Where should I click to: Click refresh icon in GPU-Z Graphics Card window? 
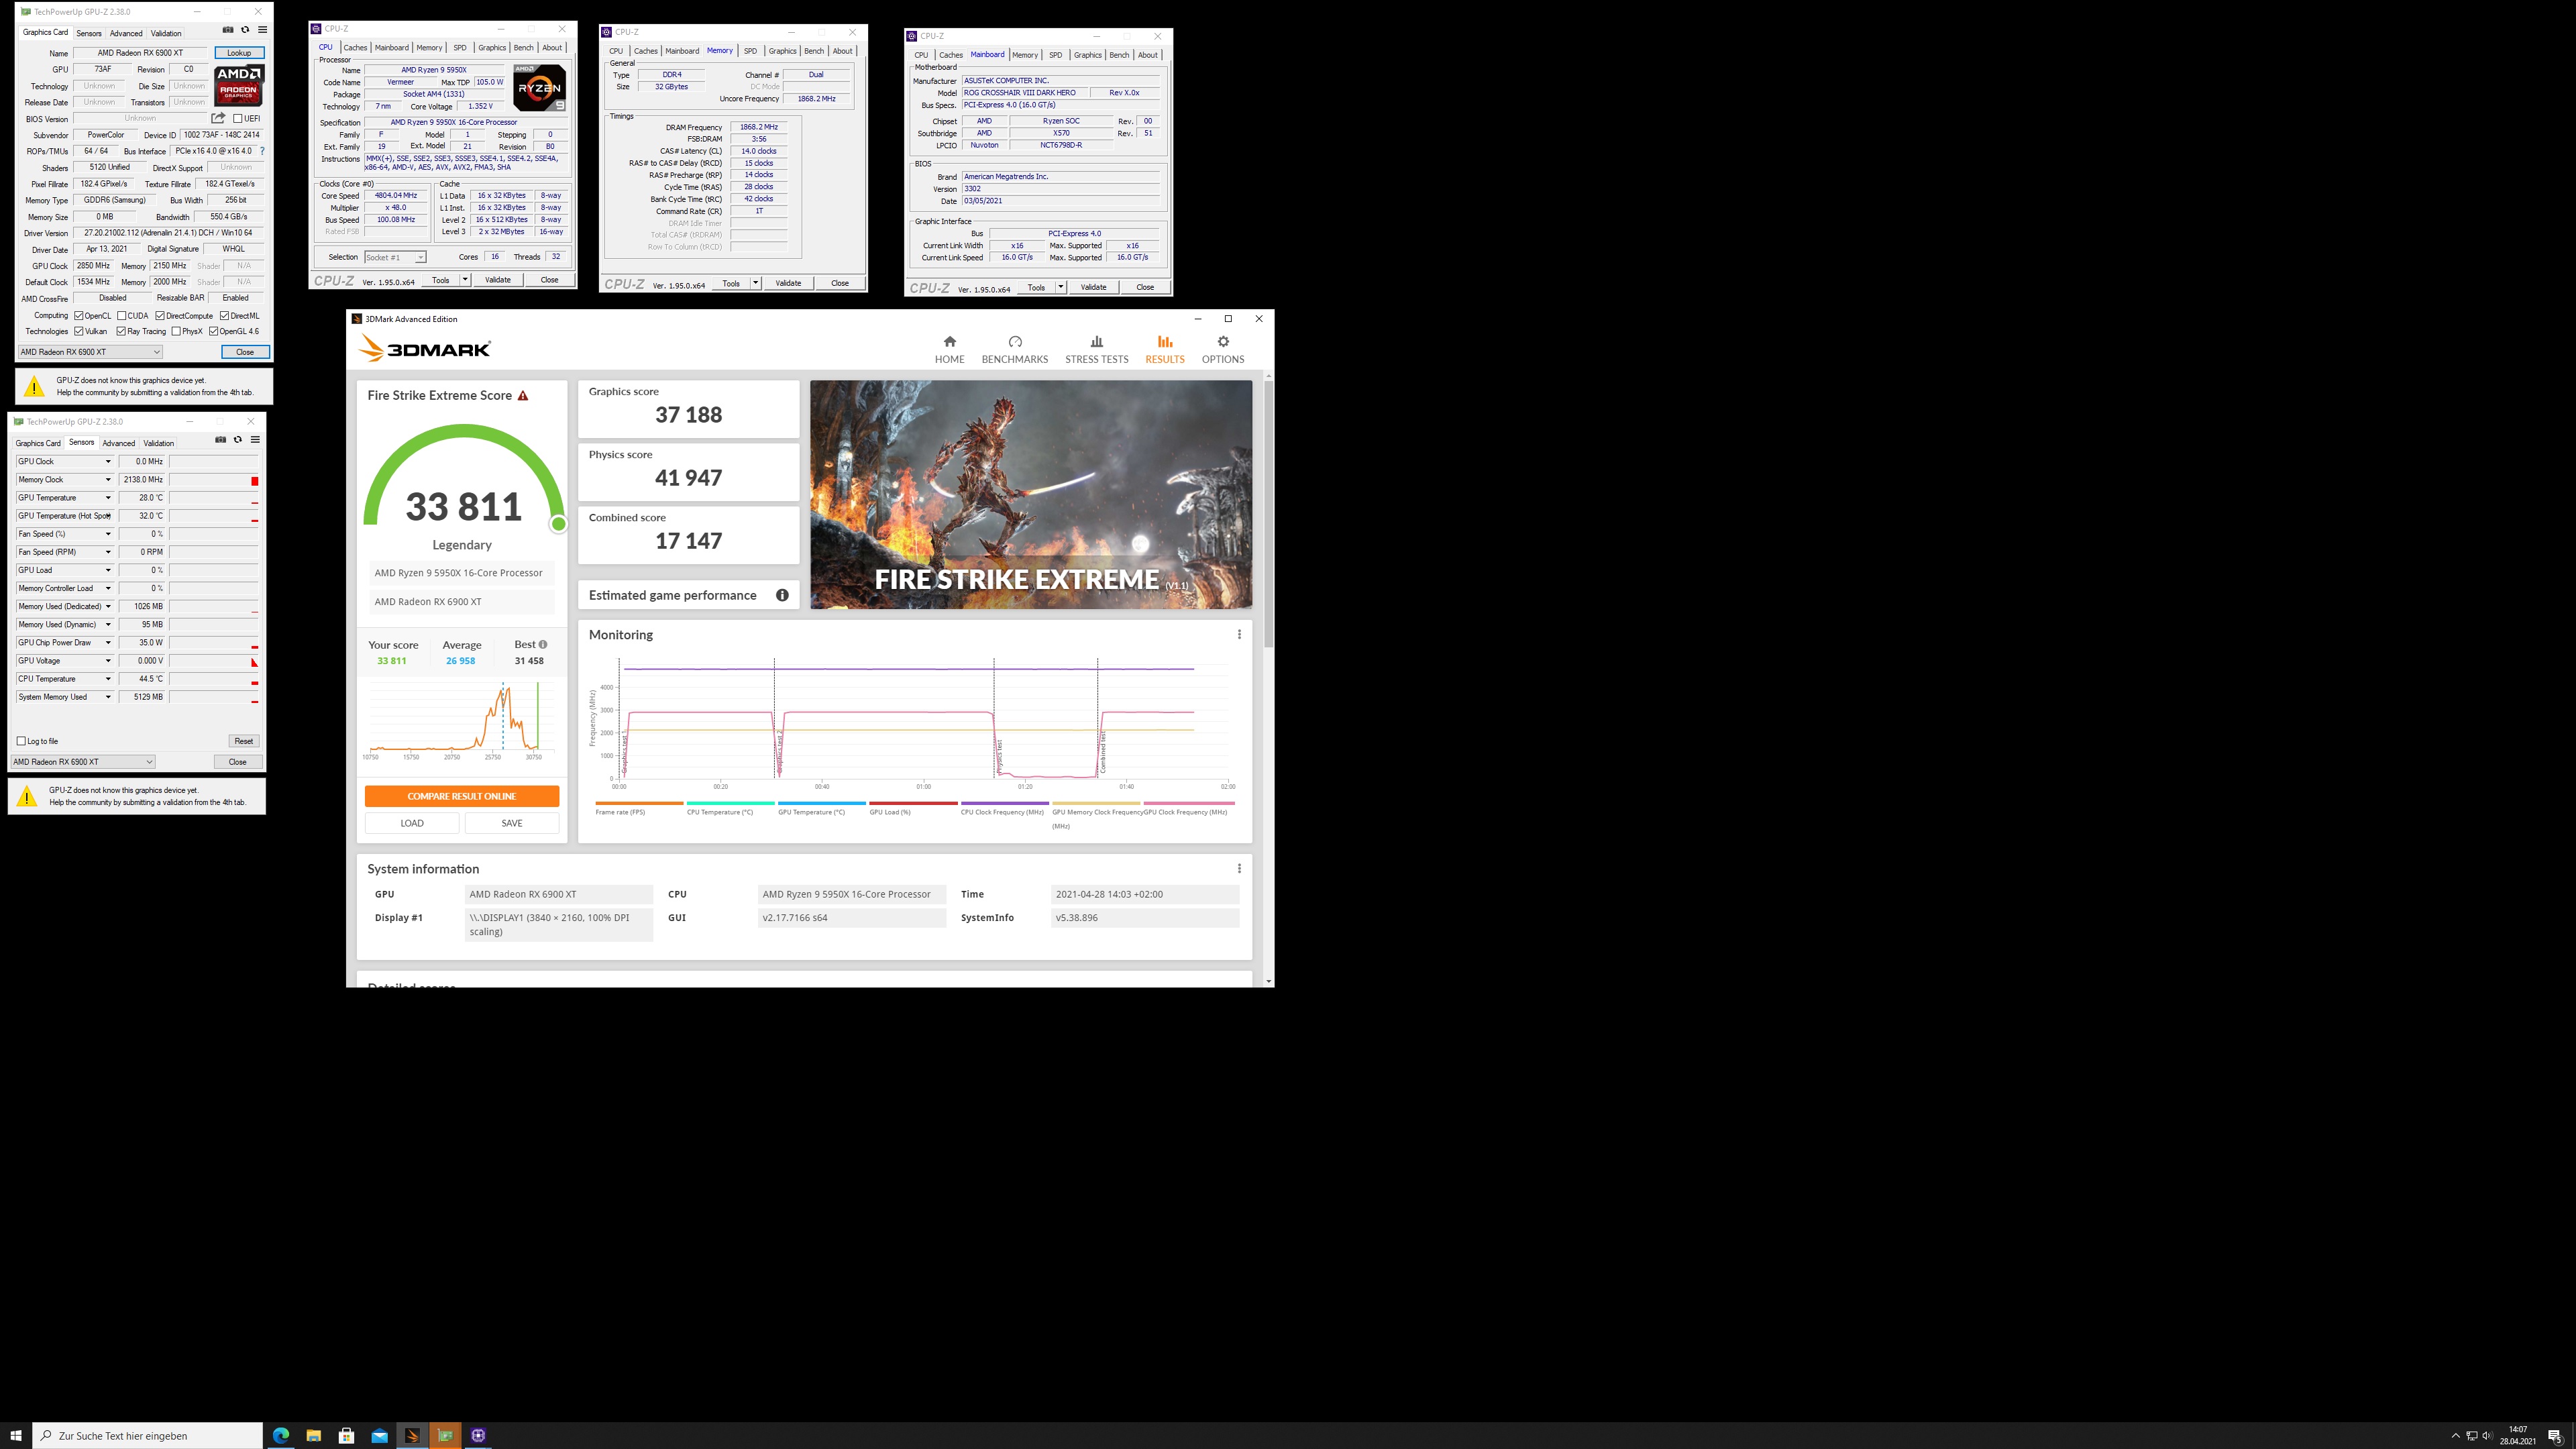click(245, 30)
